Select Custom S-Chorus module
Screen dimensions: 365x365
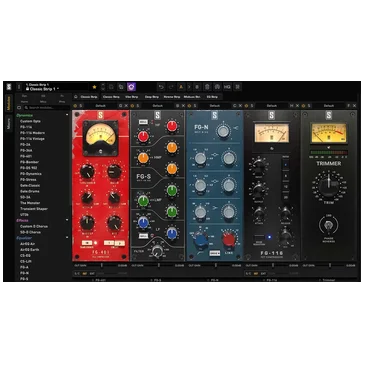(x=34, y=226)
